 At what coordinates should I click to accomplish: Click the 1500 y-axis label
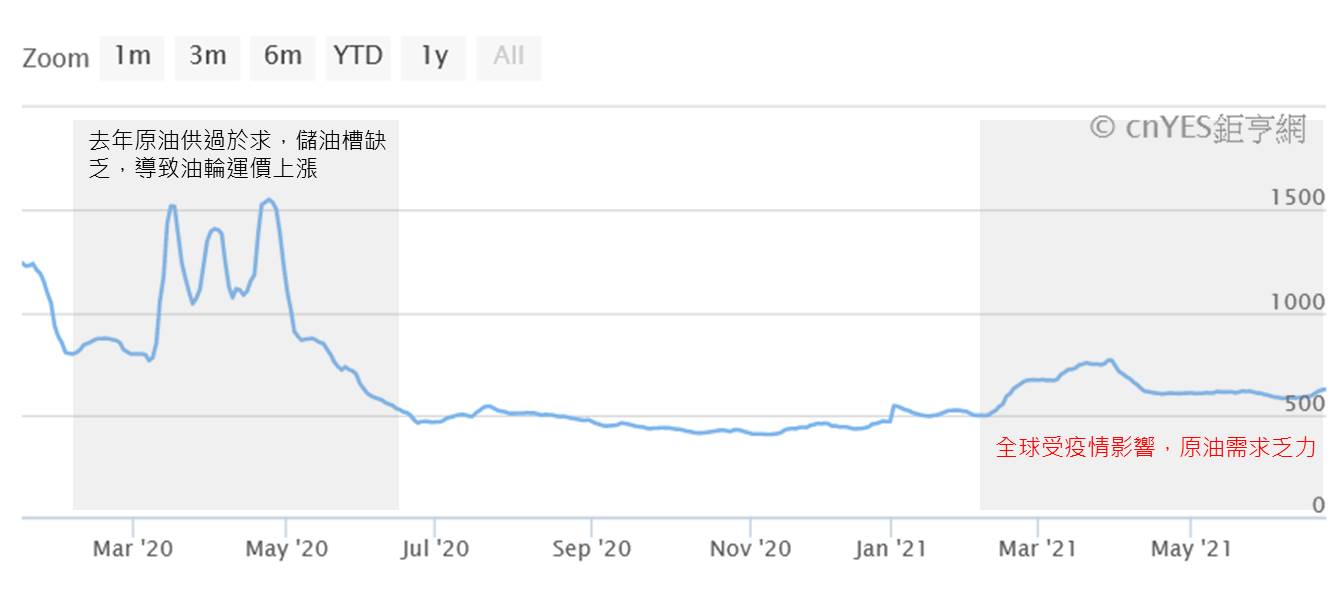pos(1297,197)
